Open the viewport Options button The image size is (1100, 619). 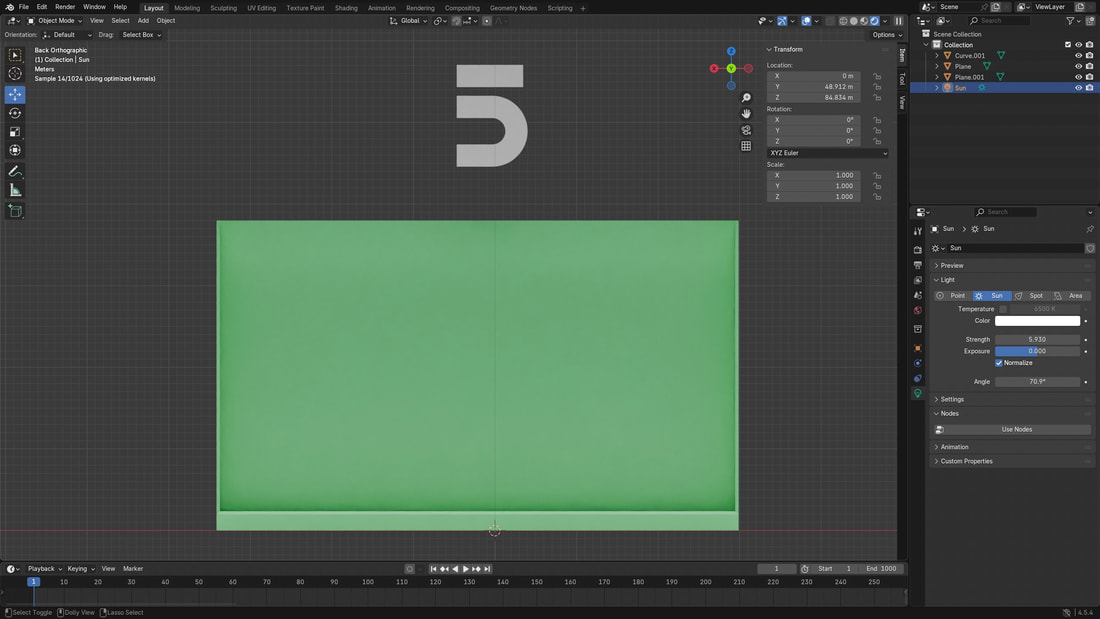pyautogui.click(x=885, y=35)
